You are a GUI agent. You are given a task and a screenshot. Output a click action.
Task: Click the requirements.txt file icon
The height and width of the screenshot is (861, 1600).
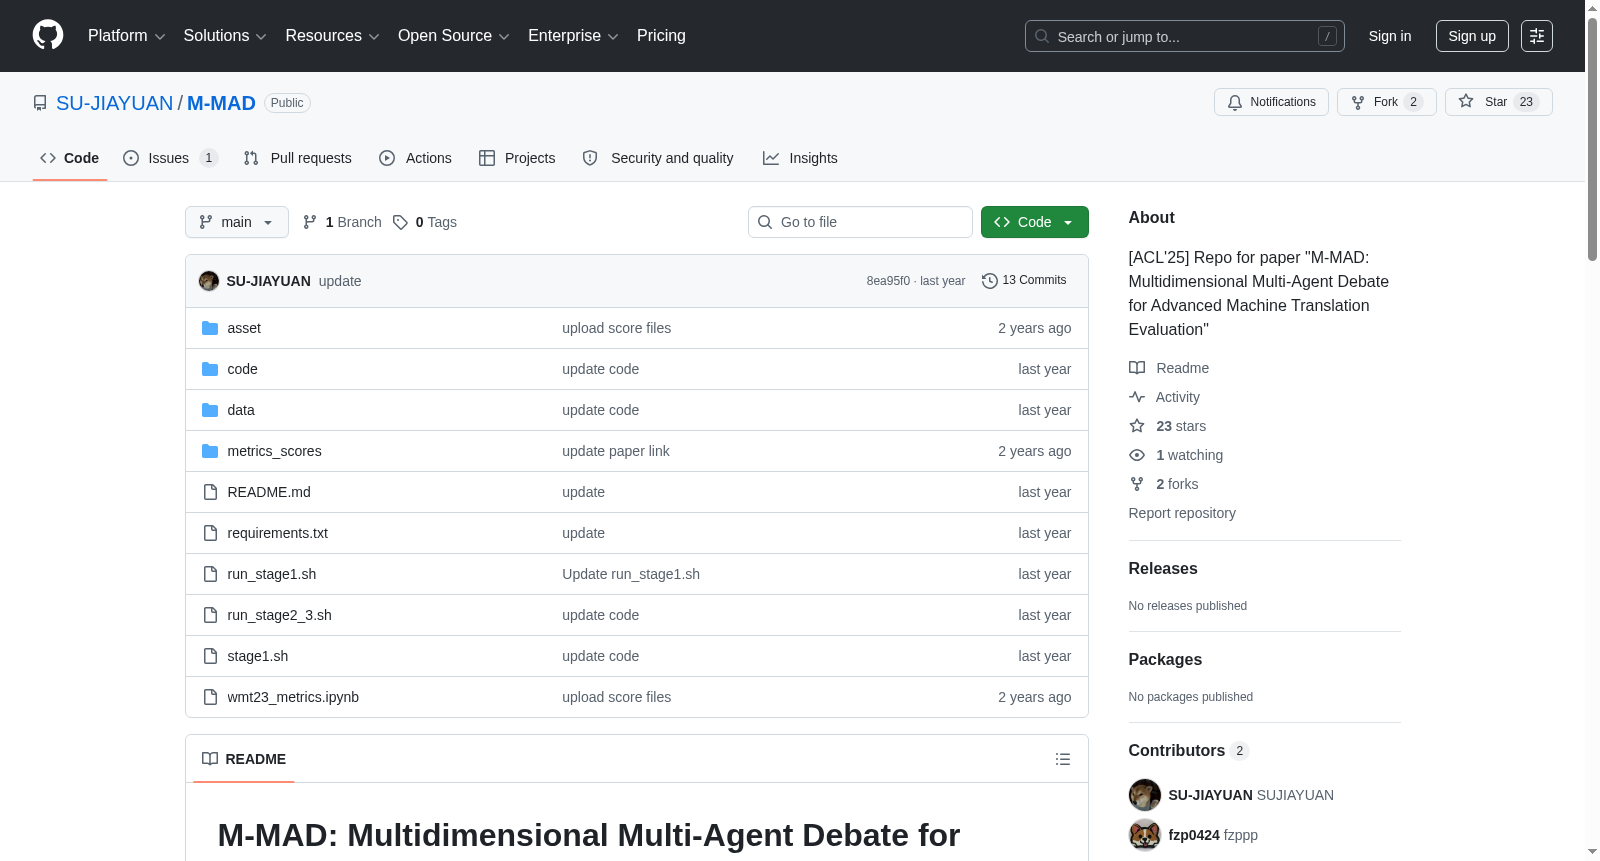210,533
